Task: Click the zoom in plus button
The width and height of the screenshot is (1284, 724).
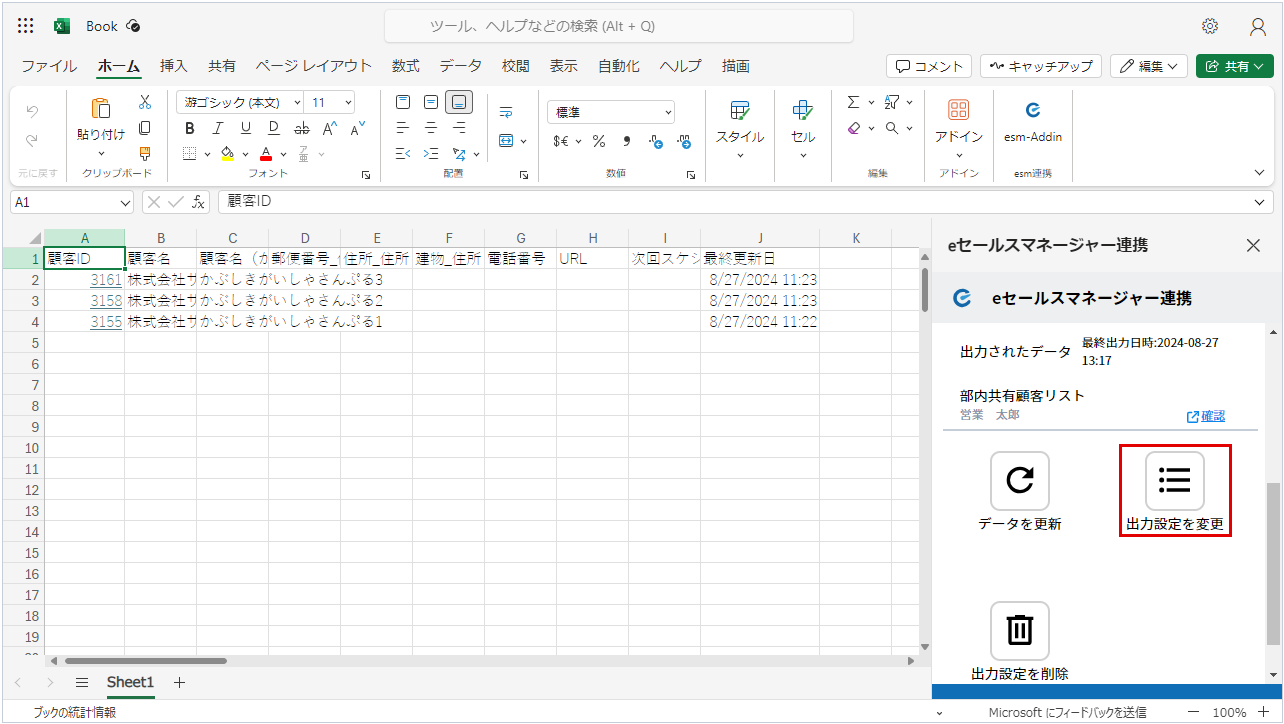Action: click(x=1264, y=712)
